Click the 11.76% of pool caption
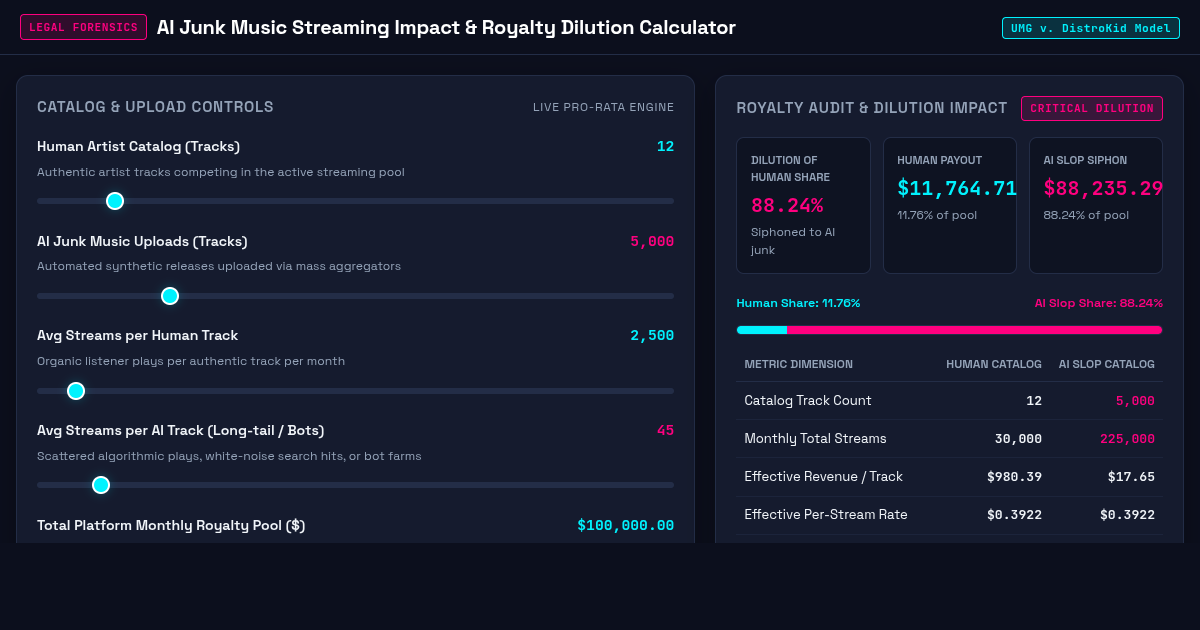The image size is (1200, 630). click(937, 215)
